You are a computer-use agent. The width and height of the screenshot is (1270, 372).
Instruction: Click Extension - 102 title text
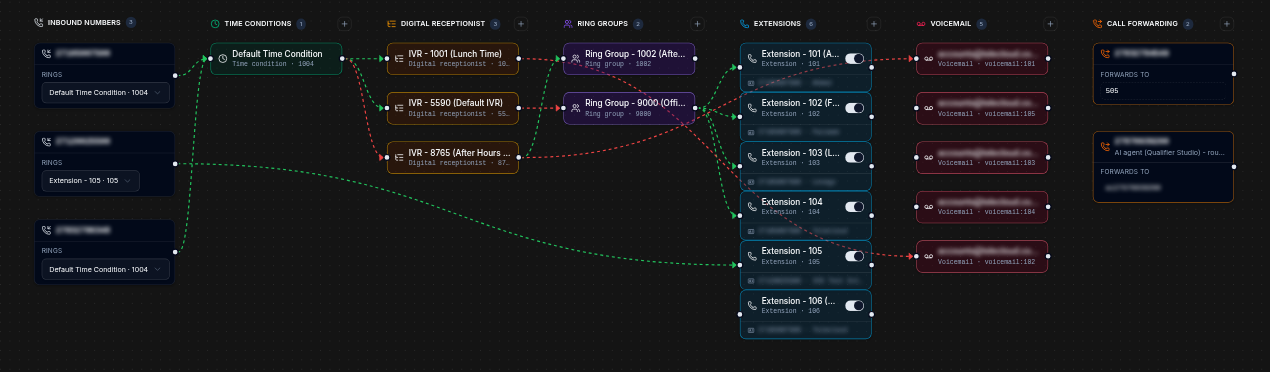coord(799,103)
